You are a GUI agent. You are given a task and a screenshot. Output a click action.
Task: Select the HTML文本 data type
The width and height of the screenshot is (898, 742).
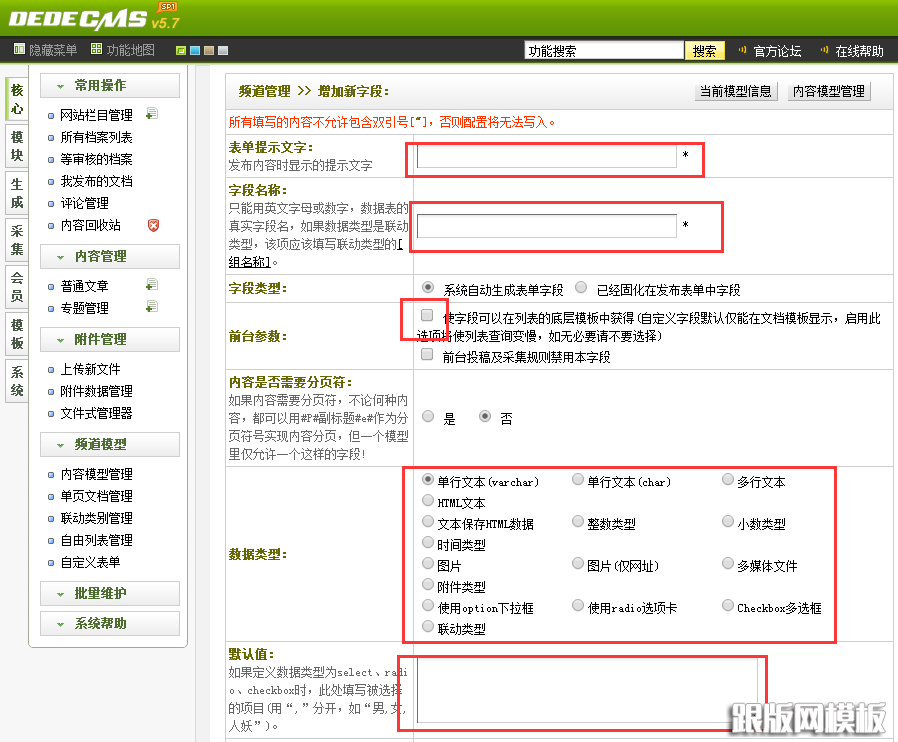(x=428, y=499)
